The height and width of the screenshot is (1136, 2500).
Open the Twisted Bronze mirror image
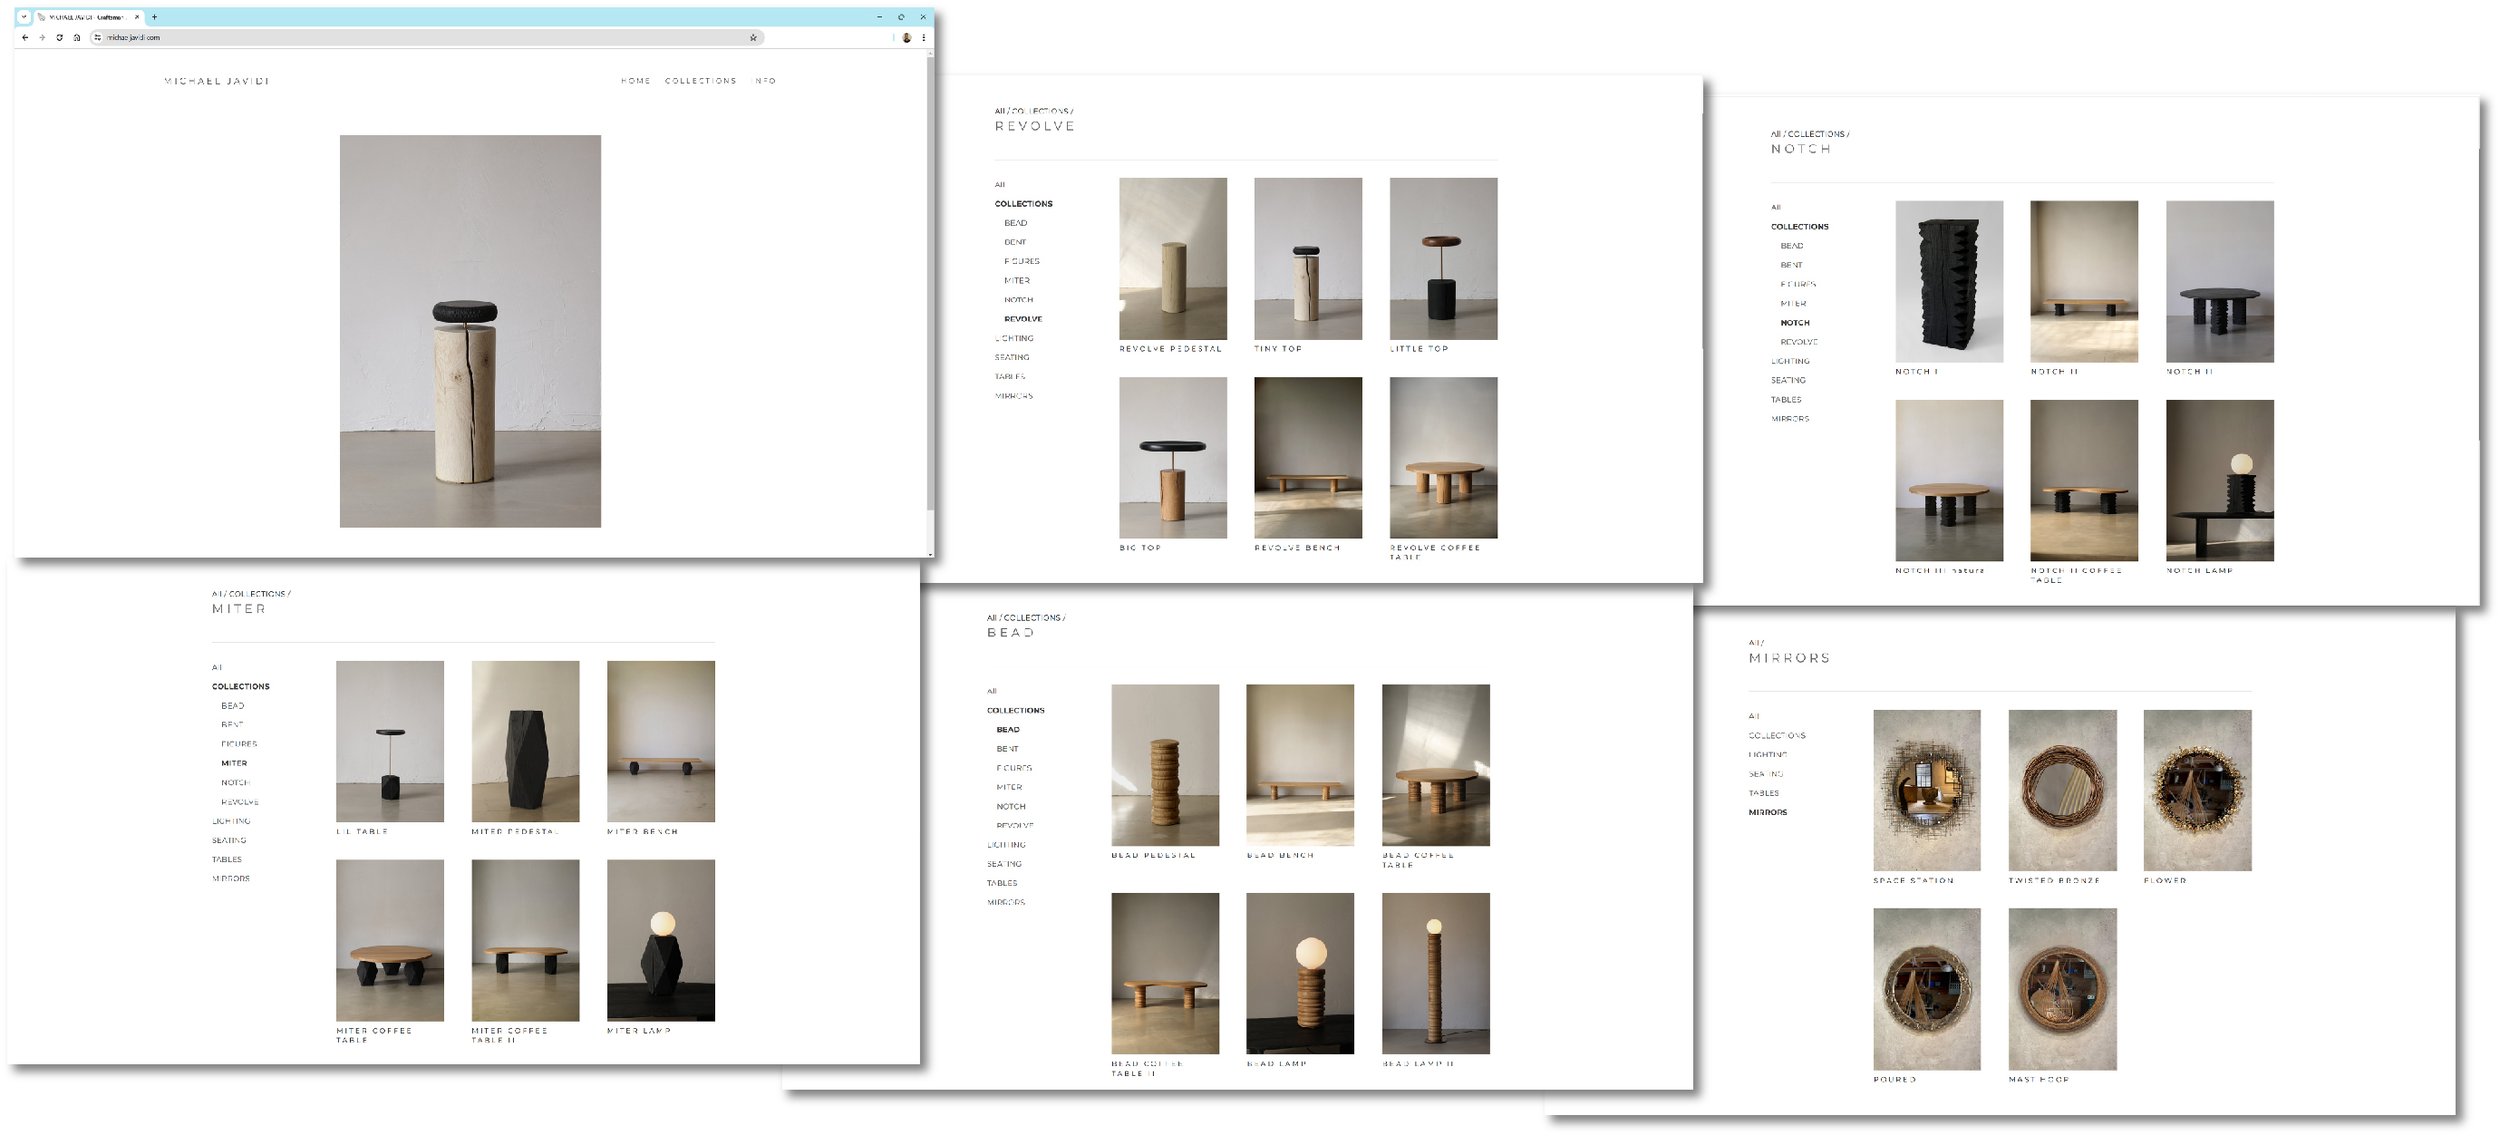point(2061,790)
